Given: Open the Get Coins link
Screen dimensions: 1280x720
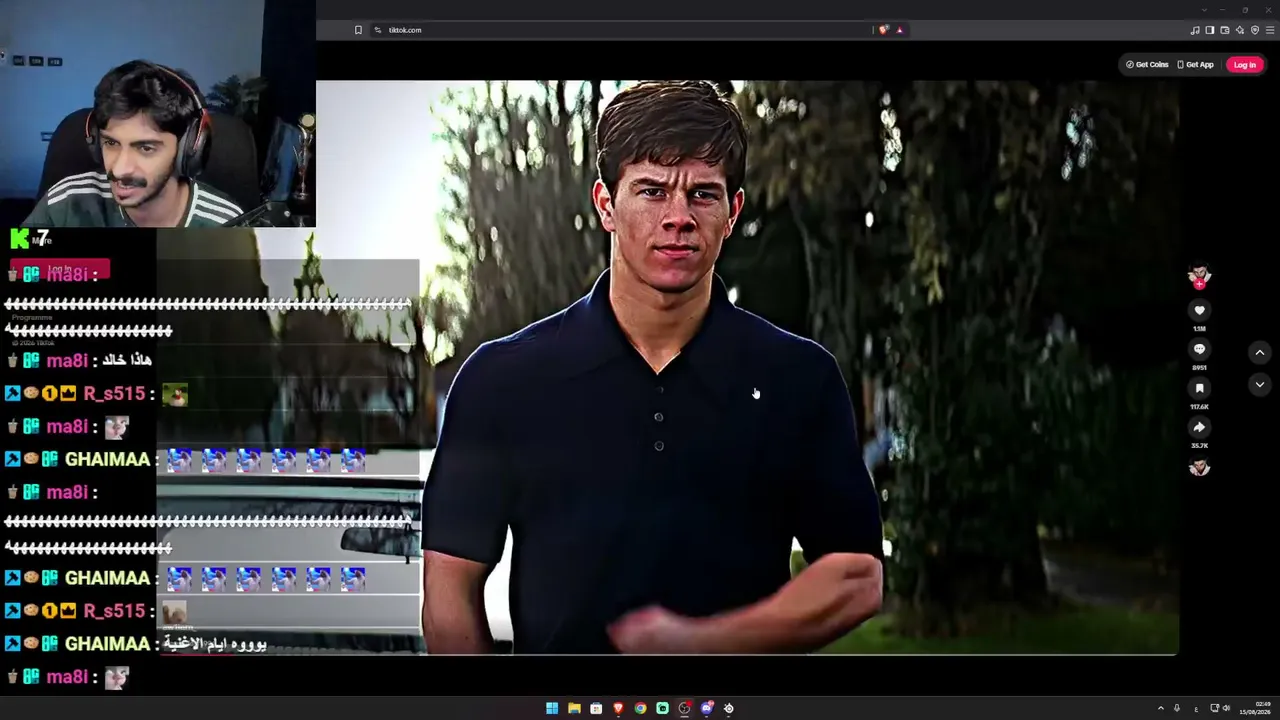Looking at the screenshot, I should [1147, 65].
